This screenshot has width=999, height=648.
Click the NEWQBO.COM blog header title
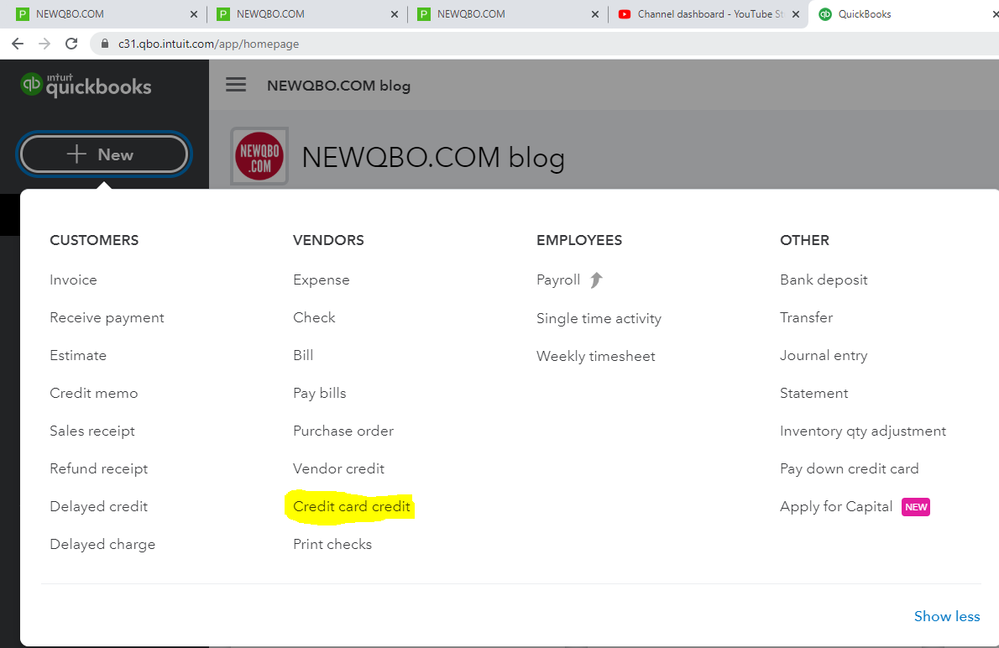pyautogui.click(x=339, y=85)
